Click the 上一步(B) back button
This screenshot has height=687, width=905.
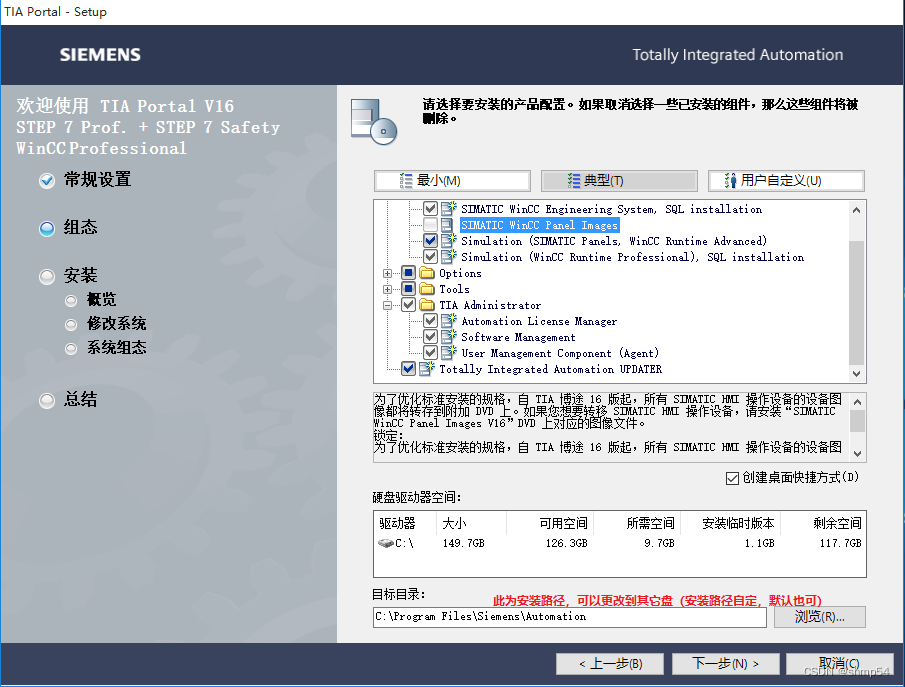[609, 664]
